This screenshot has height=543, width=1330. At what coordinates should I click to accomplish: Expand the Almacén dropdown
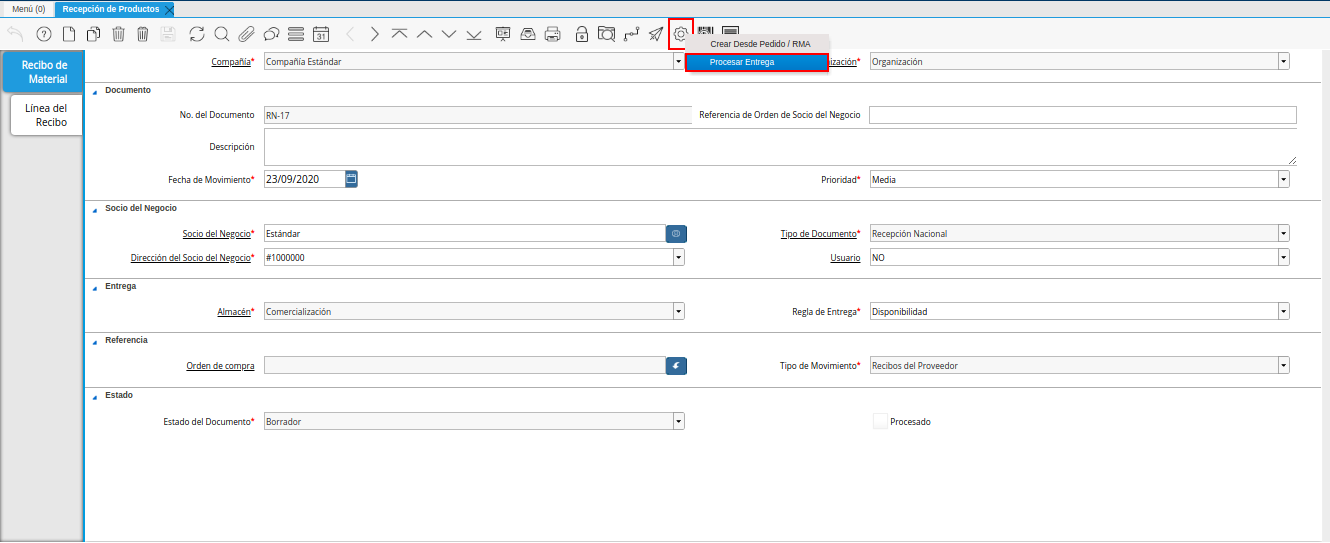tap(679, 312)
